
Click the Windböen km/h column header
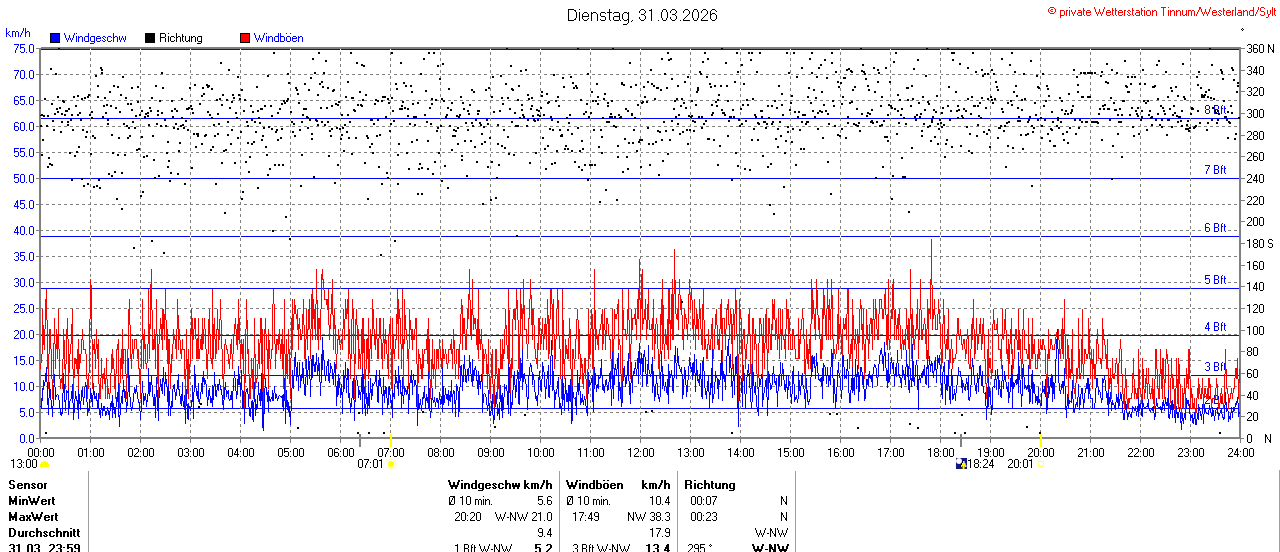pyautogui.click(x=618, y=485)
